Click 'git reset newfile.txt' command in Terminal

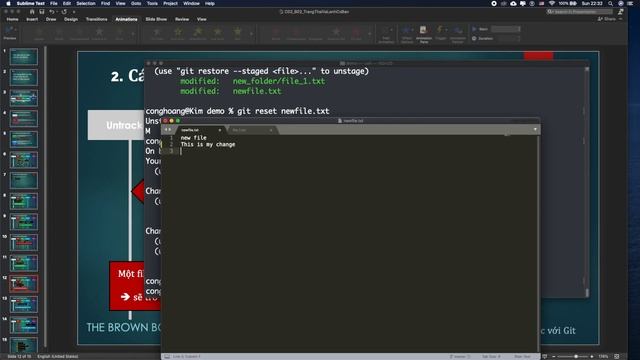[283, 111]
